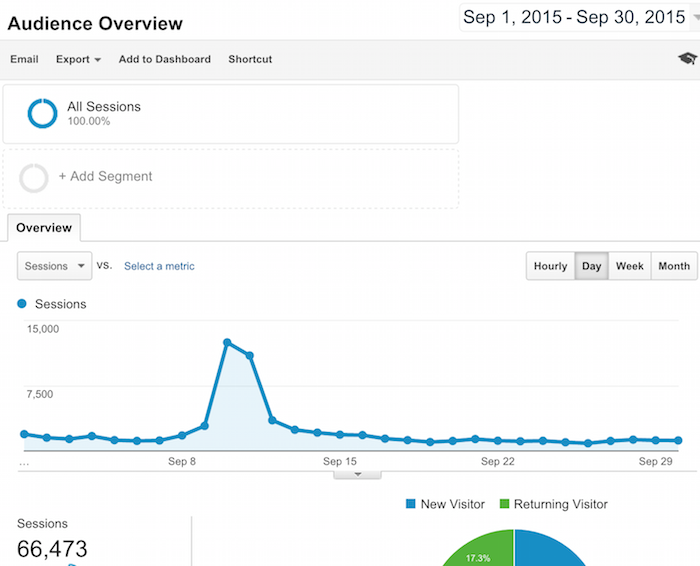Click the Sep 22 axis label
The image size is (700, 566).
click(x=498, y=462)
